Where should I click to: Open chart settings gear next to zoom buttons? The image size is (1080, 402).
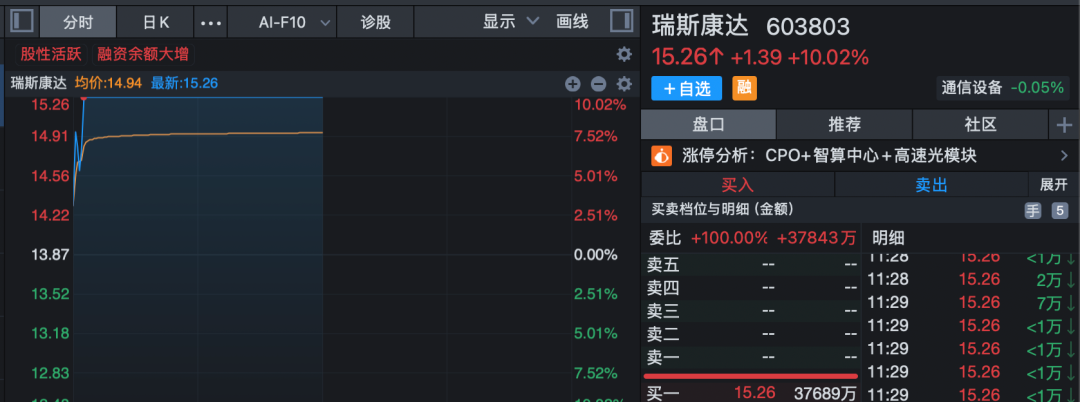(x=624, y=84)
